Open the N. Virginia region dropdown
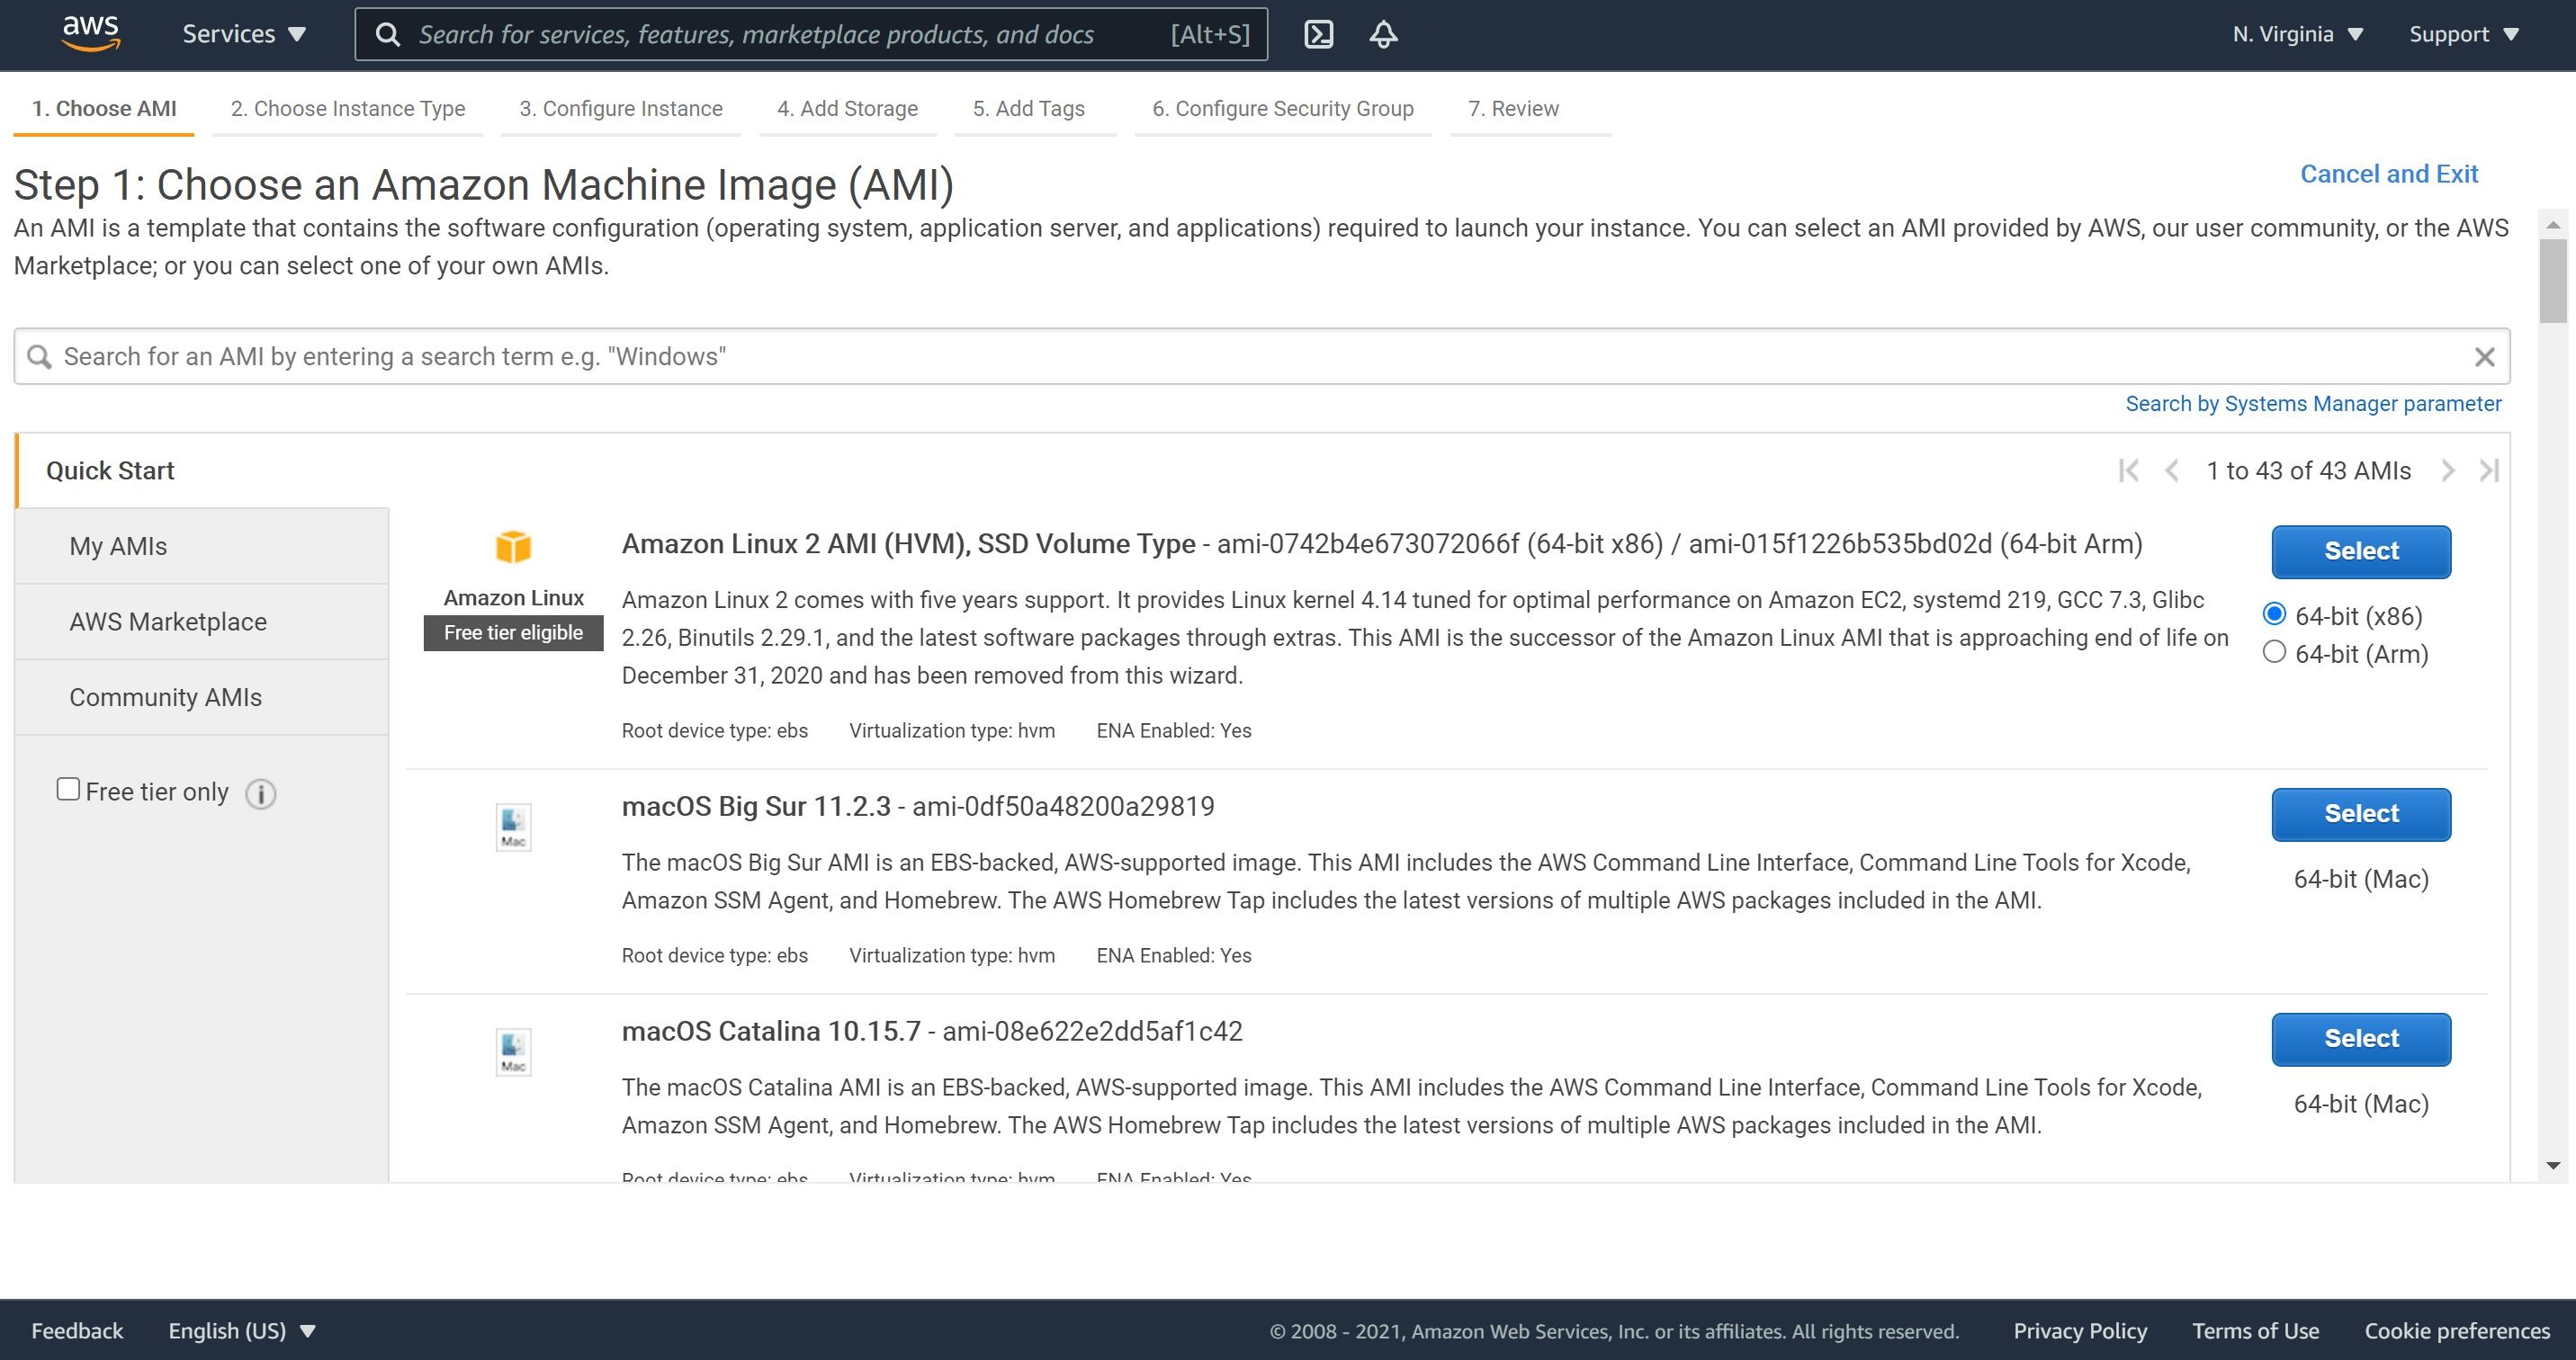Viewport: 2576px width, 1360px height. coord(2297,34)
